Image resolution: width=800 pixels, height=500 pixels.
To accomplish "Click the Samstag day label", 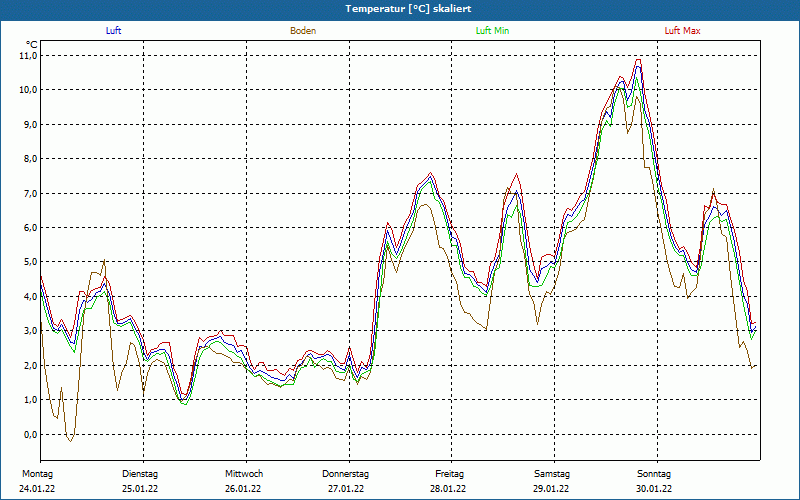I will (x=552, y=474).
